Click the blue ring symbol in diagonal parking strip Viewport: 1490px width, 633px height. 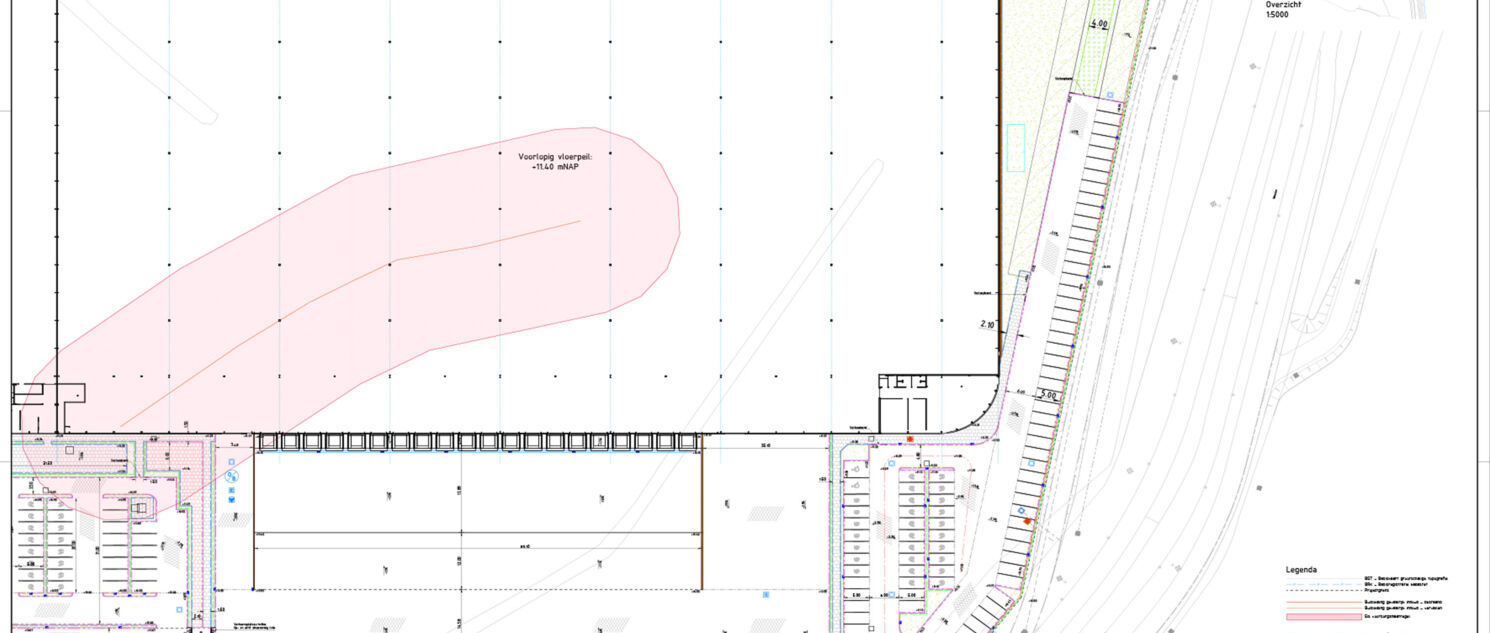point(1021,511)
